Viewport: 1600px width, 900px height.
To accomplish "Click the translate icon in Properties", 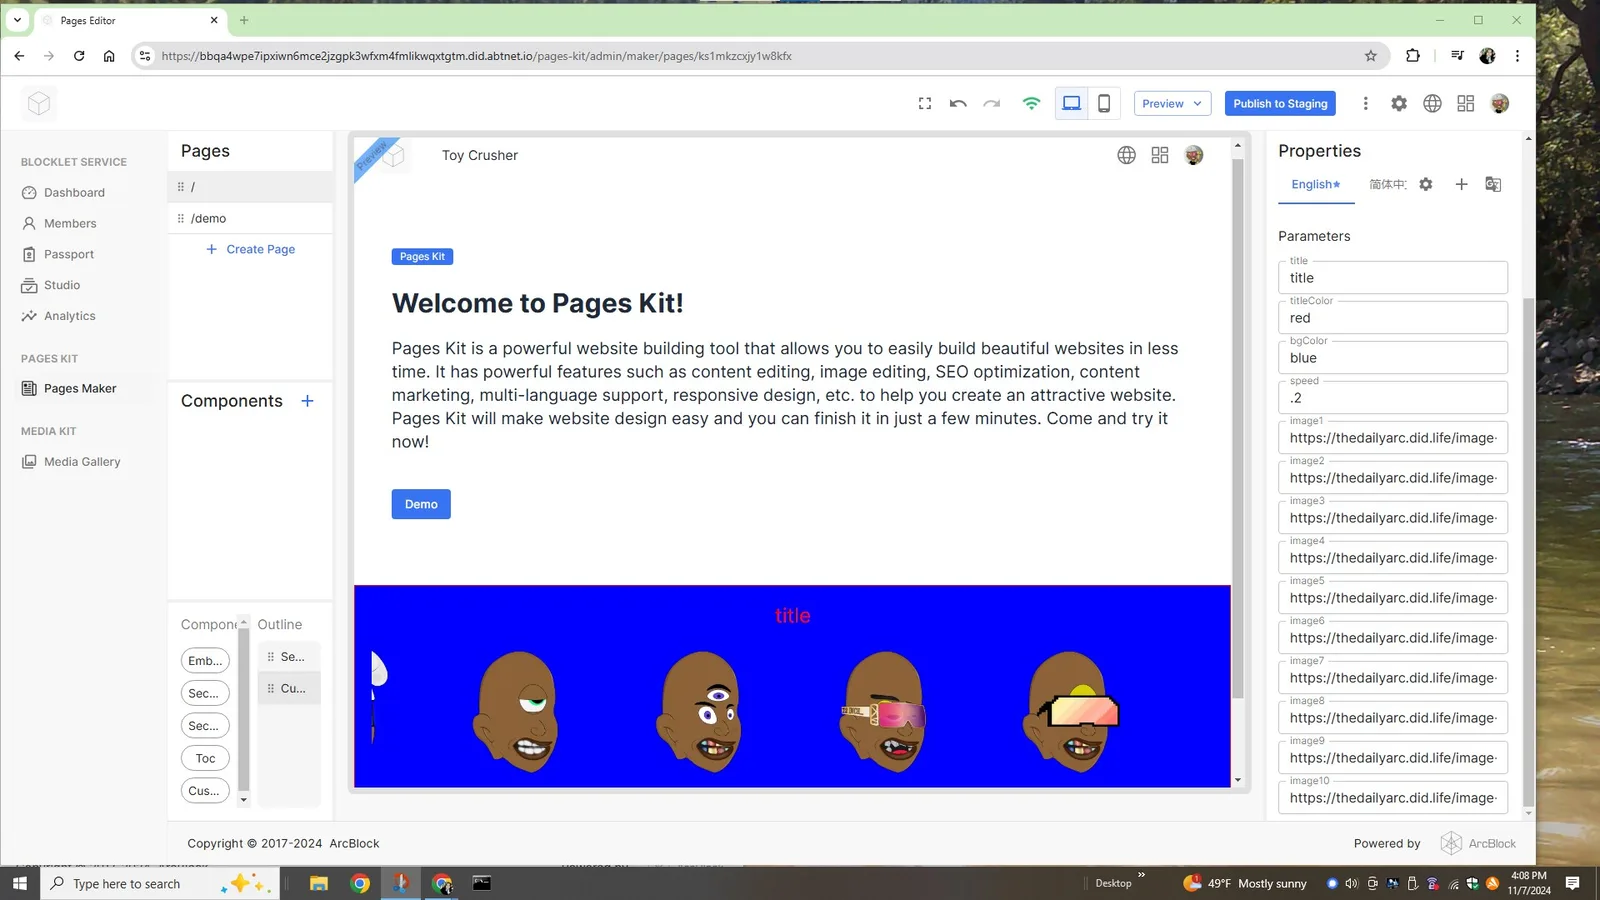I will click(1493, 184).
